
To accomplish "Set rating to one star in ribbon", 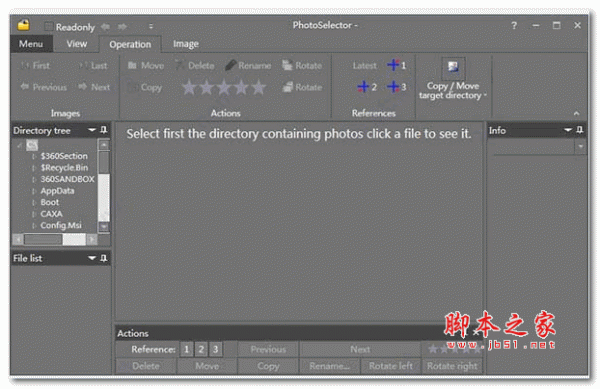I will pyautogui.click(x=189, y=87).
